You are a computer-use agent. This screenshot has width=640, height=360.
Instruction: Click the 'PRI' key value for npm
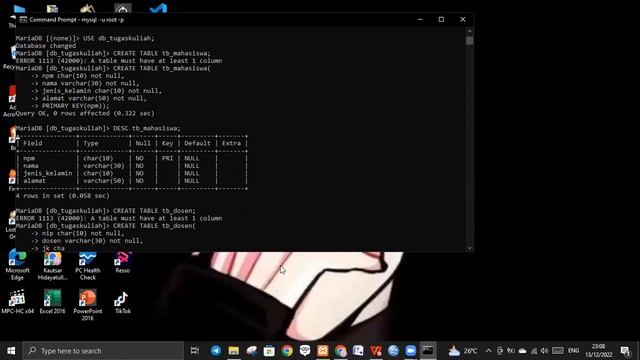coord(167,158)
